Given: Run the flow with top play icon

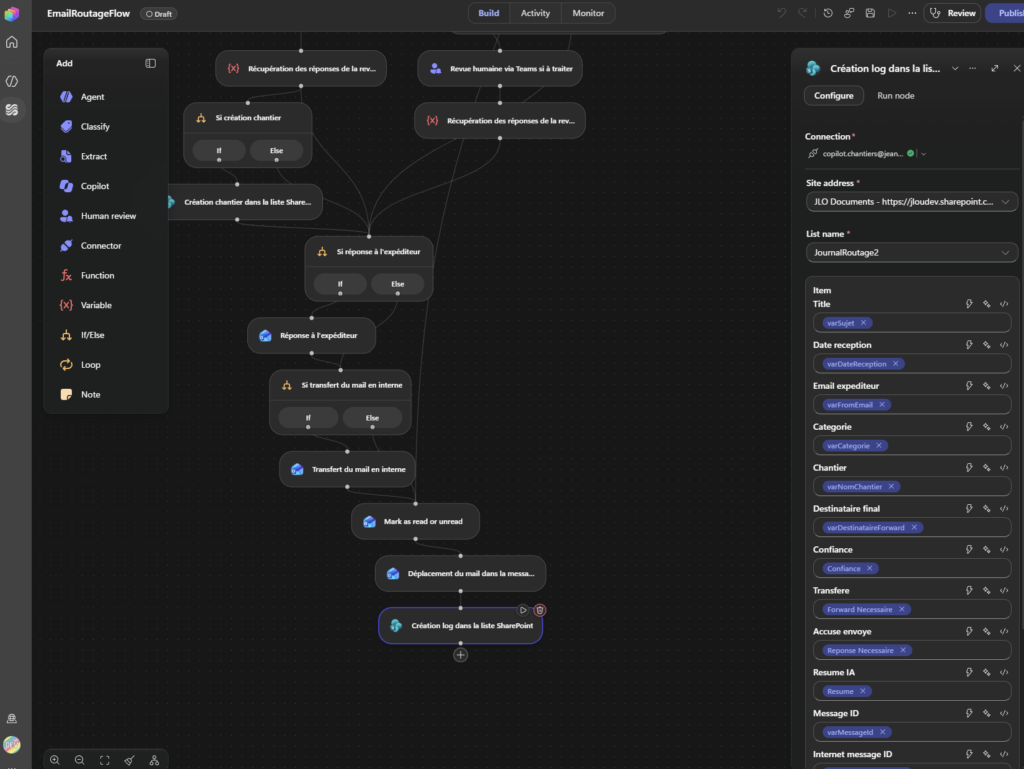Looking at the screenshot, I should 891,13.
